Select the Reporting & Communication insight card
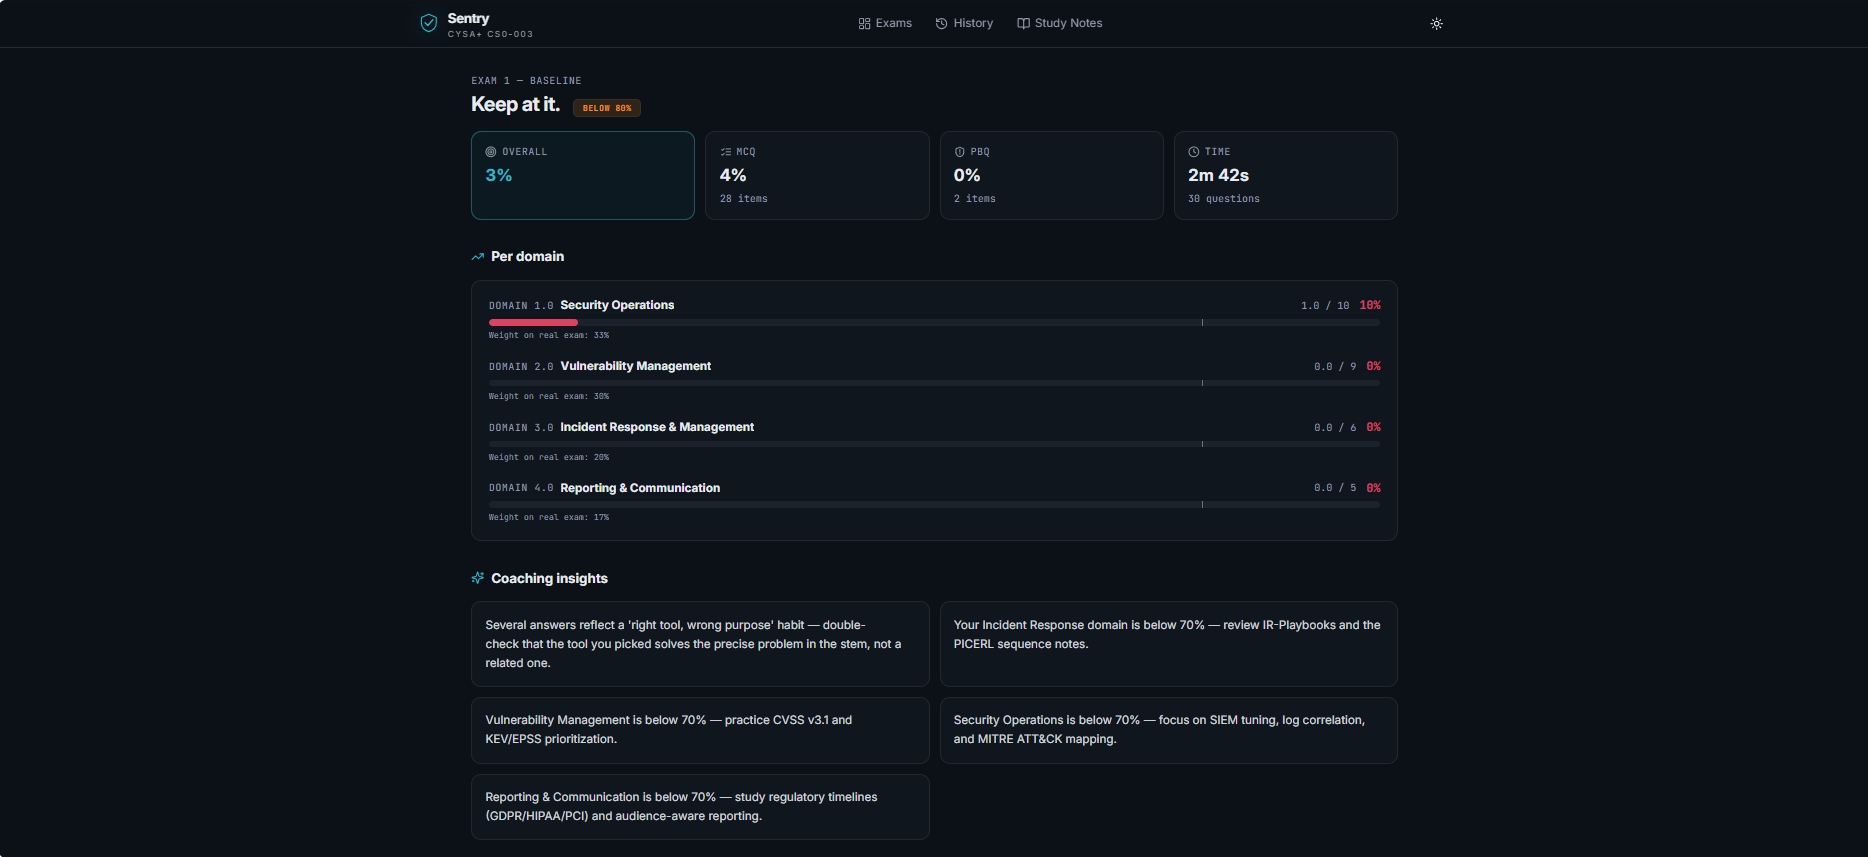The image size is (1868, 857). click(x=699, y=806)
